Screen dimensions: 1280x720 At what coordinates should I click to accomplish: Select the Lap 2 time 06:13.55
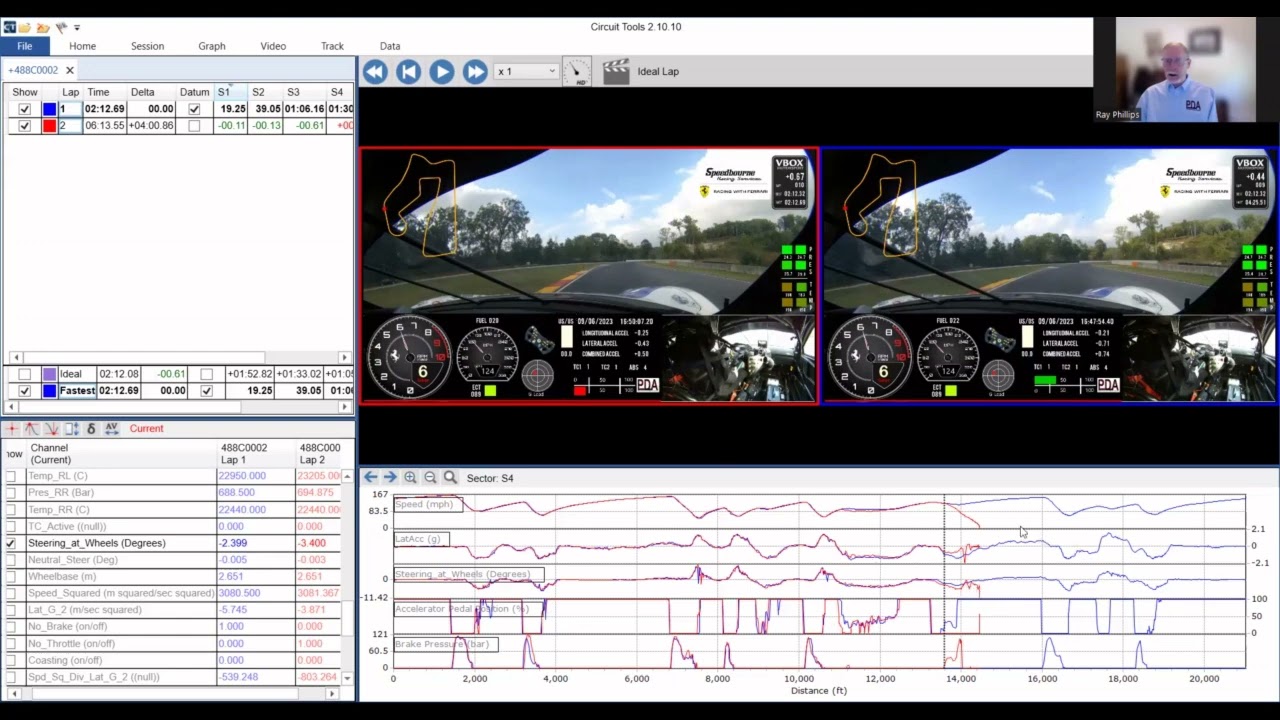(105, 126)
